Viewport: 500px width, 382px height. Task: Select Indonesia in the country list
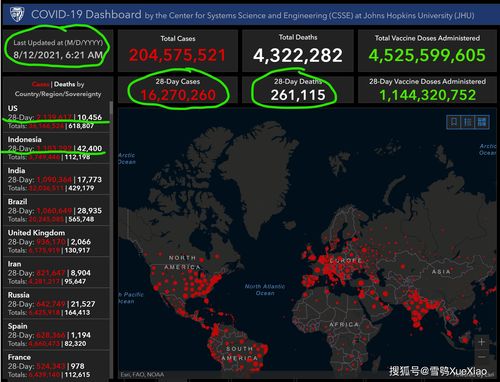point(56,148)
